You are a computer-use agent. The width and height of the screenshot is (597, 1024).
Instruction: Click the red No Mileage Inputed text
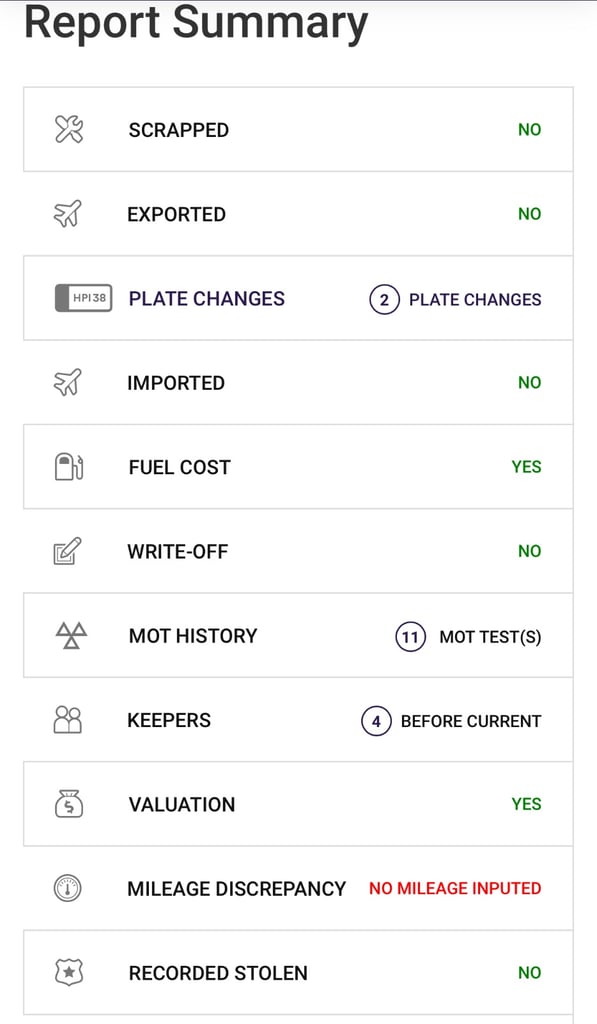(x=455, y=888)
